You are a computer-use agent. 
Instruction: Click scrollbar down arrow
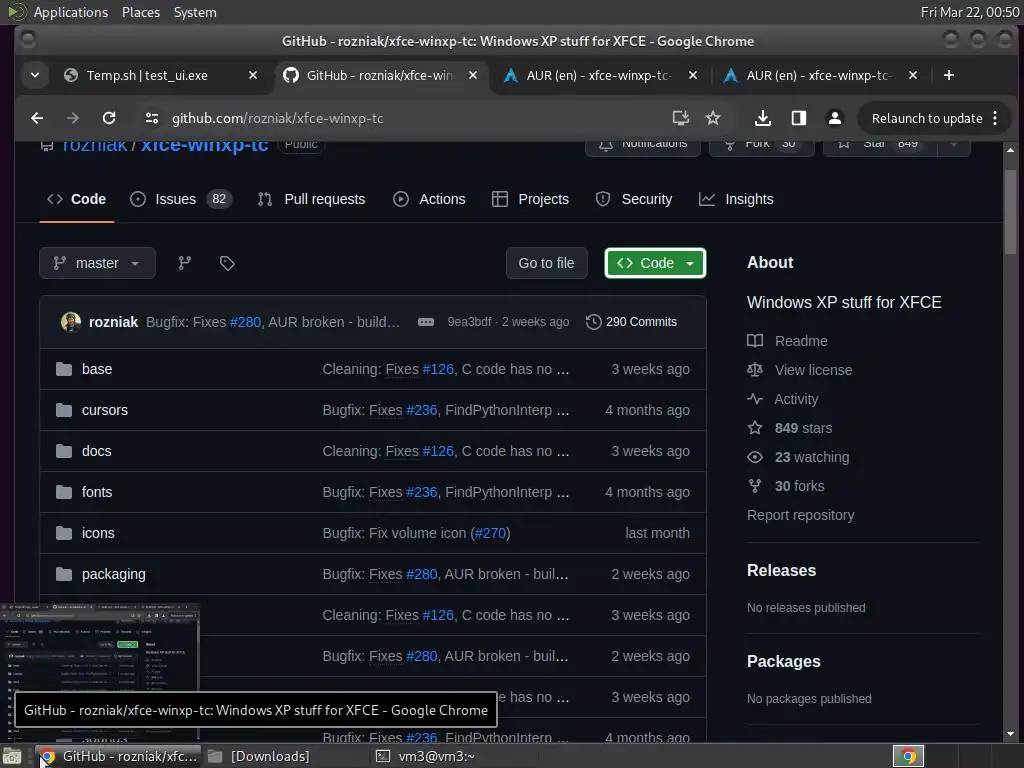click(1010, 734)
